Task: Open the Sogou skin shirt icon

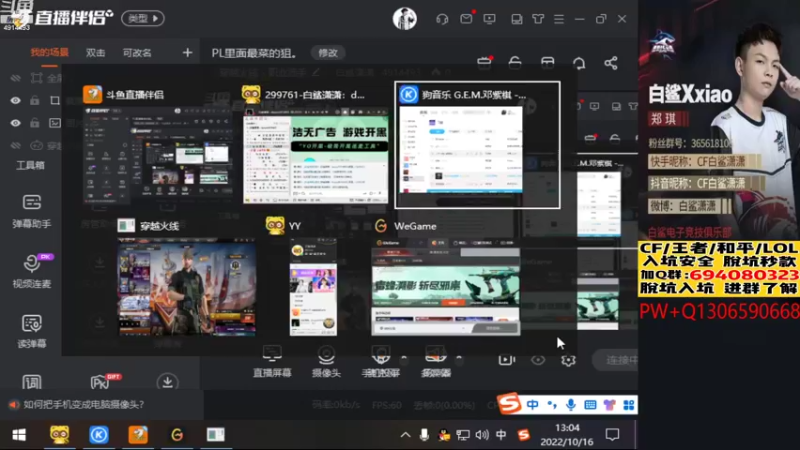Action: tap(609, 405)
